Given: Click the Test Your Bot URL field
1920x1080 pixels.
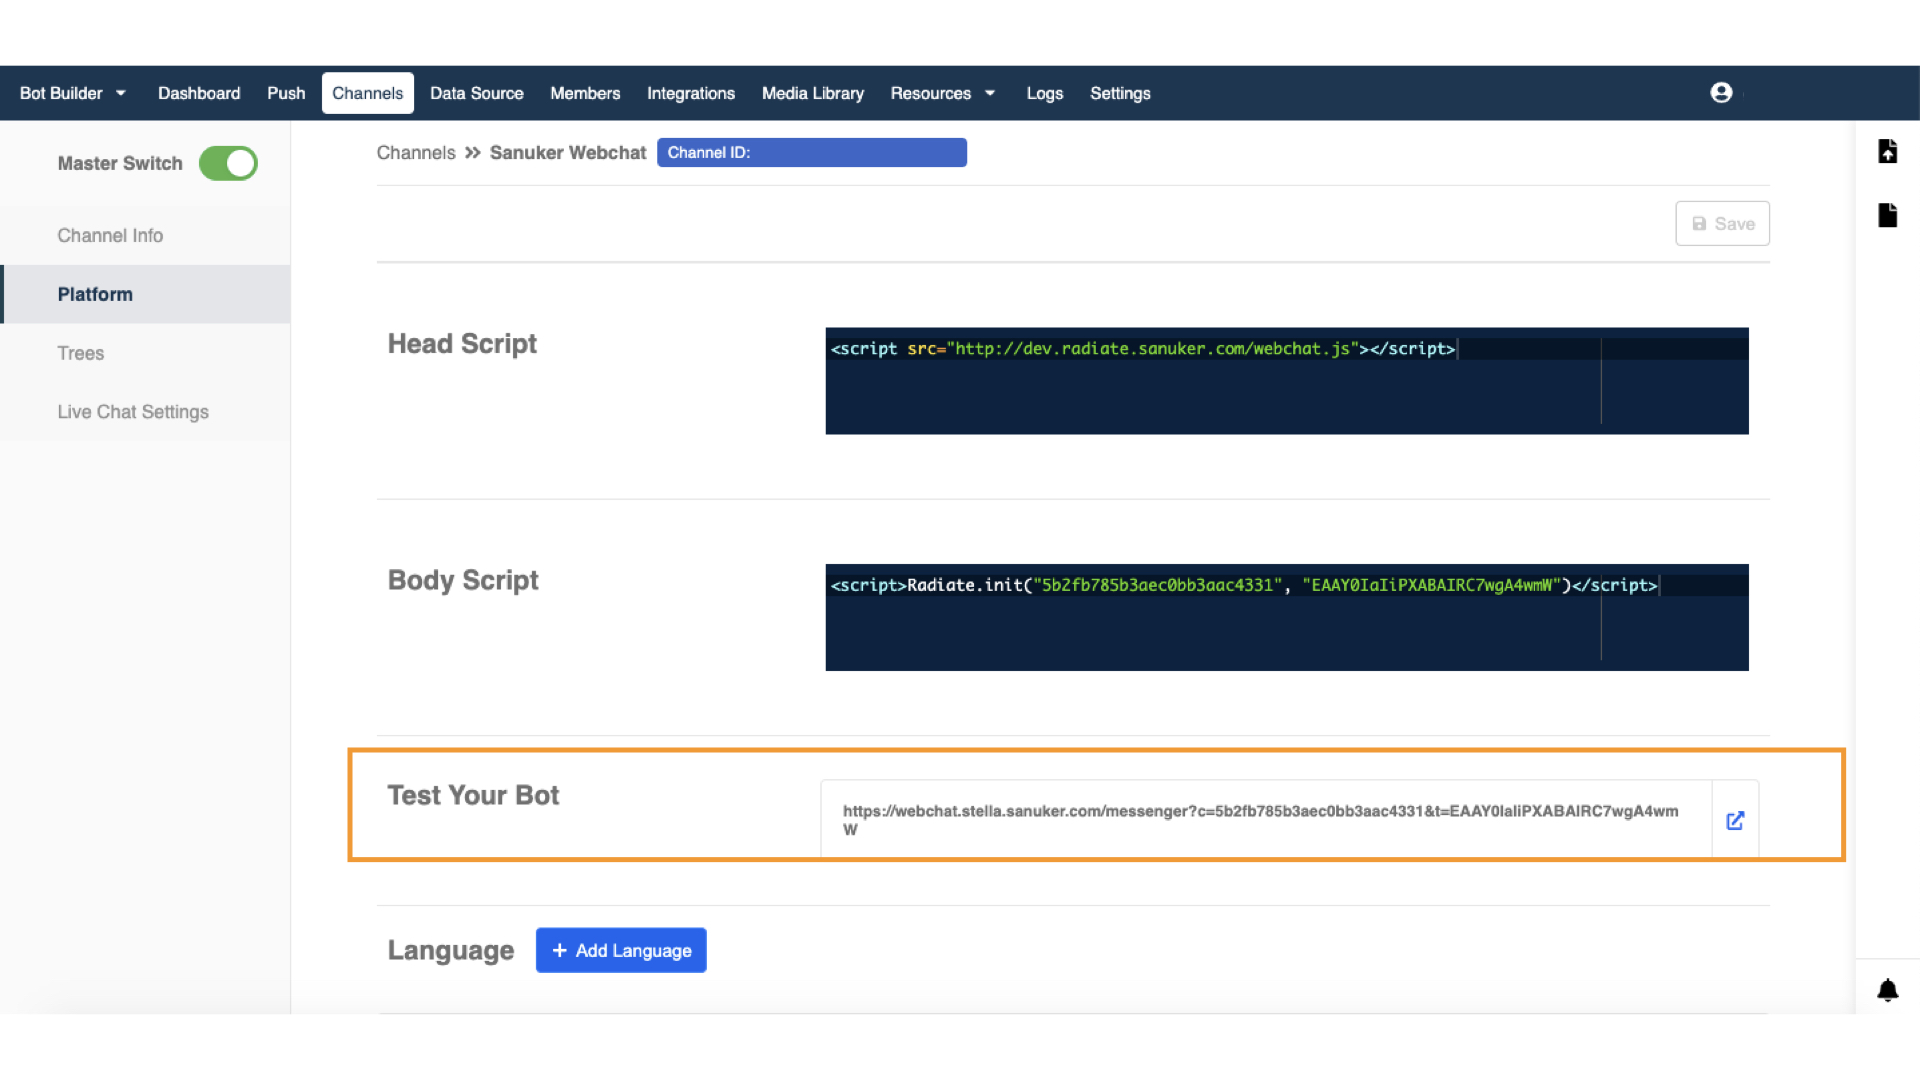Looking at the screenshot, I should (1265, 820).
